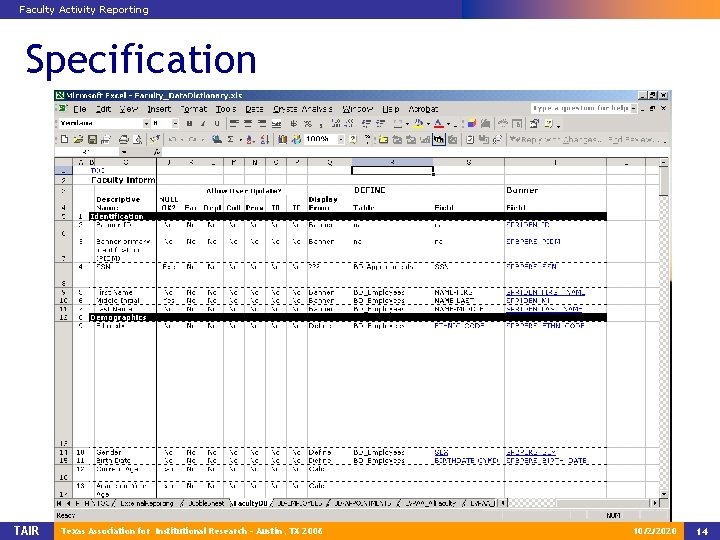Image resolution: width=720 pixels, height=540 pixels.
Task: Expand the Name Box dropdown arrow
Action: click(x=124, y=152)
